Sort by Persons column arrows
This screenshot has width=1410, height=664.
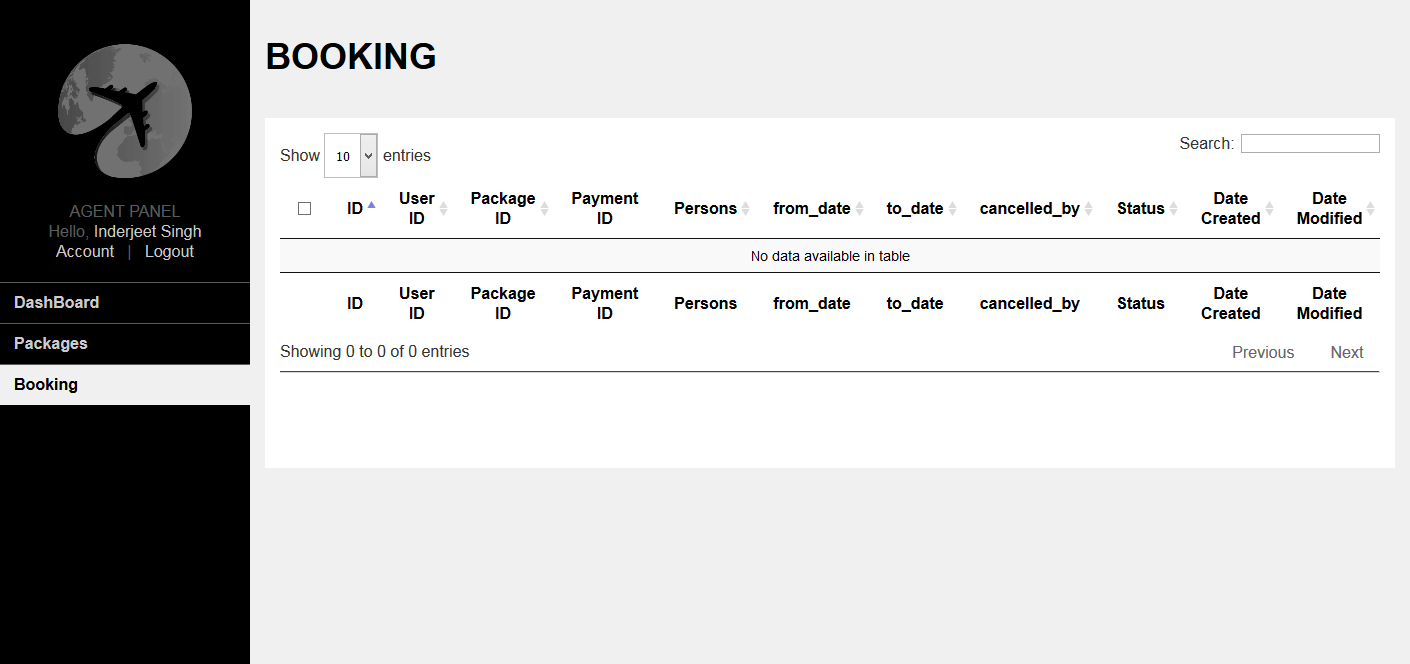coord(745,209)
